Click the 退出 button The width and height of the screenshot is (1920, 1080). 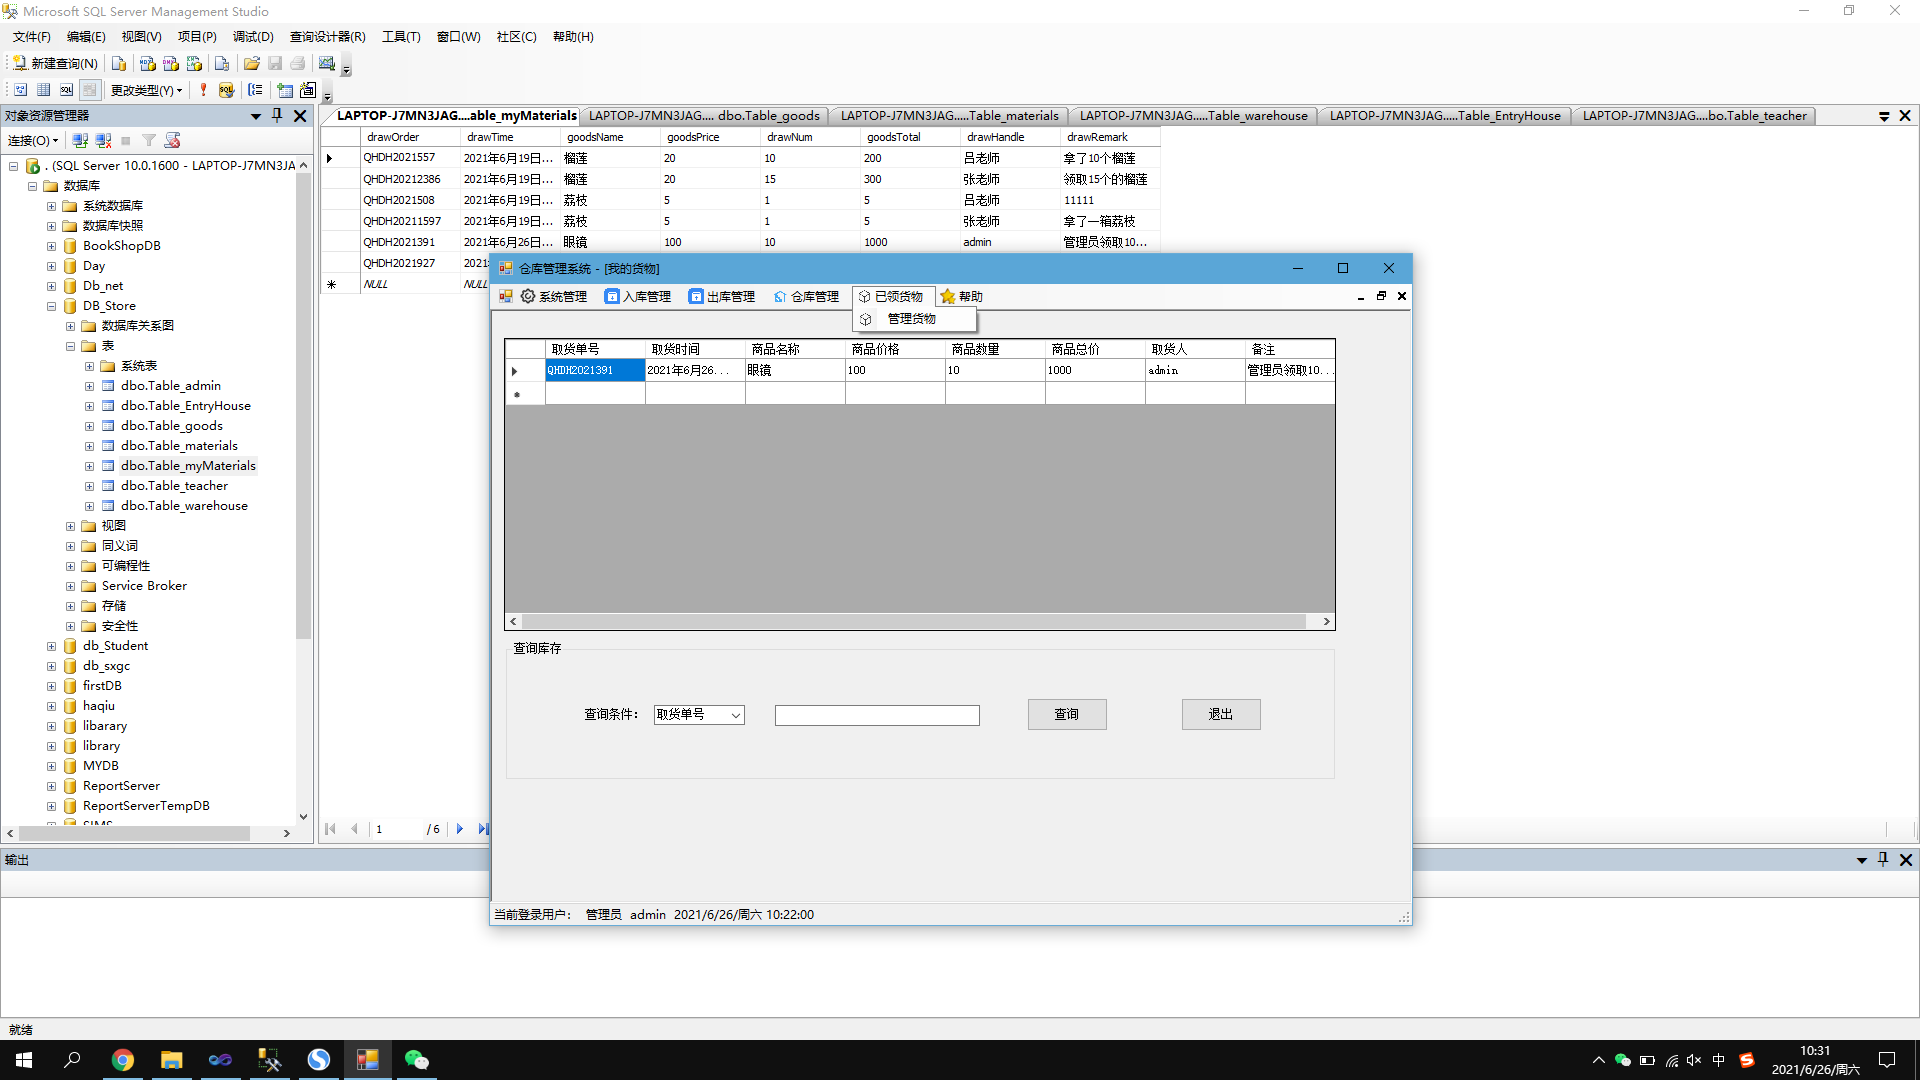pos(1220,714)
